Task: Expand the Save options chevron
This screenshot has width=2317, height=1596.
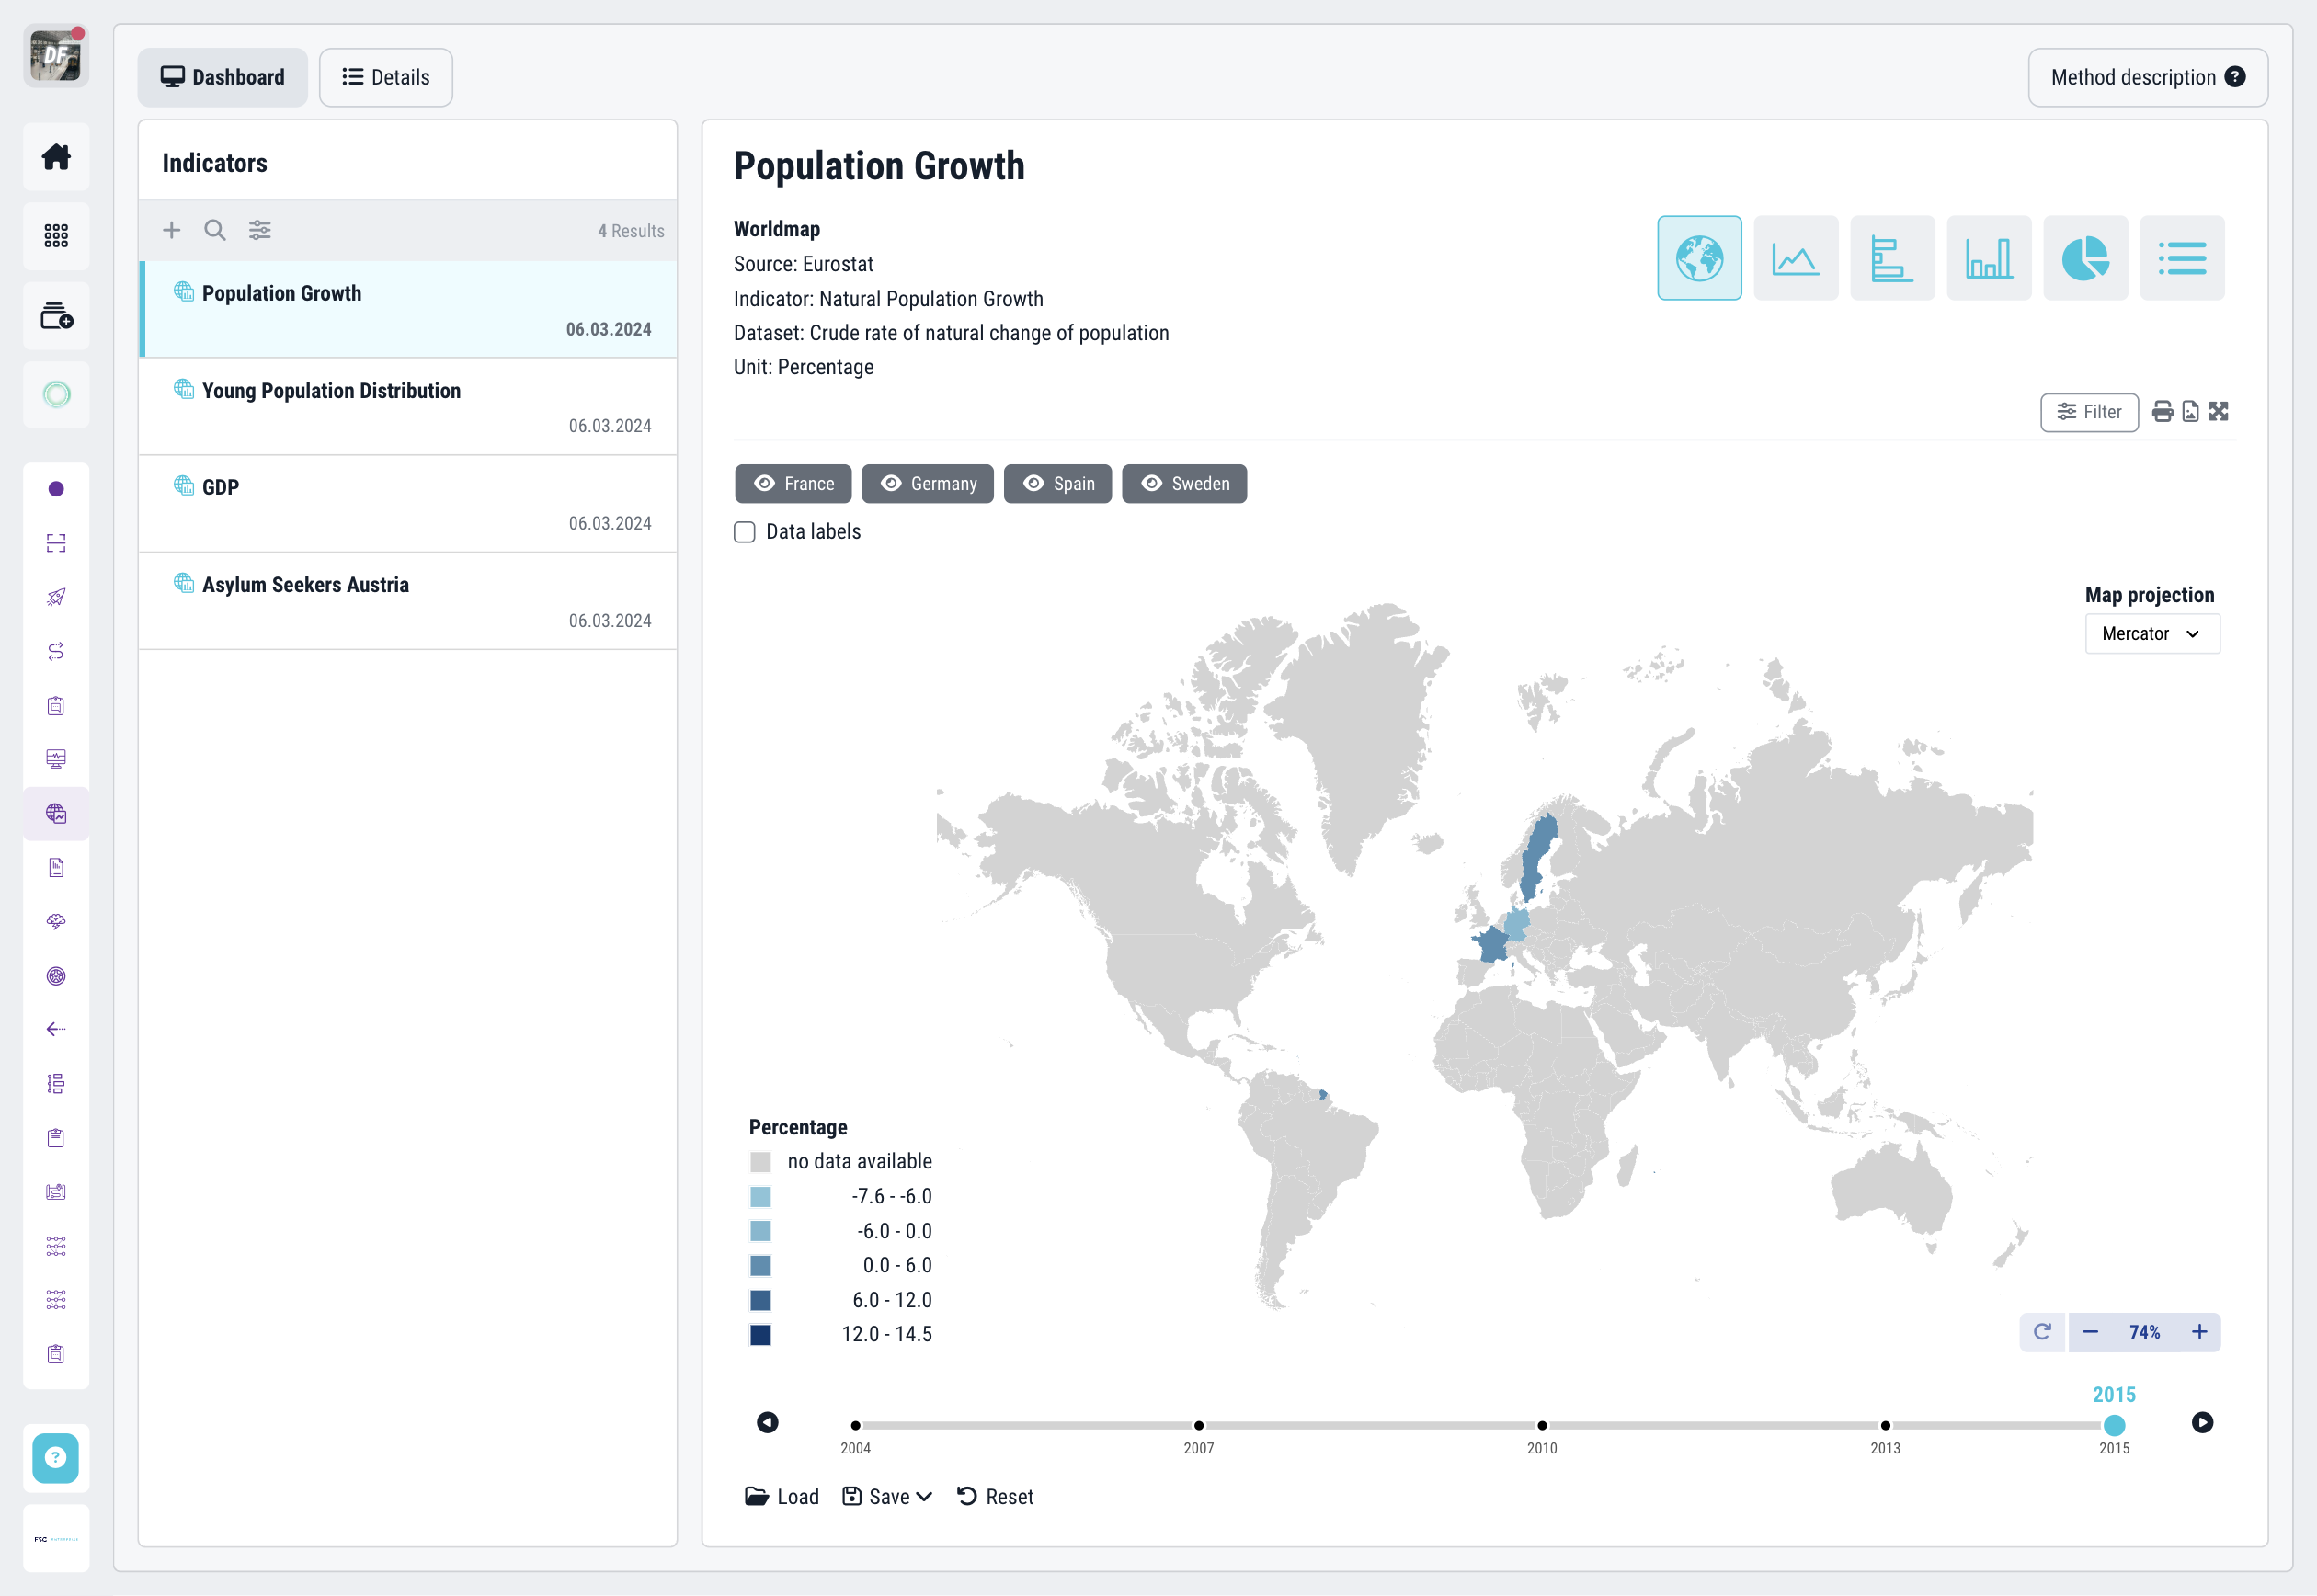Action: click(925, 1496)
